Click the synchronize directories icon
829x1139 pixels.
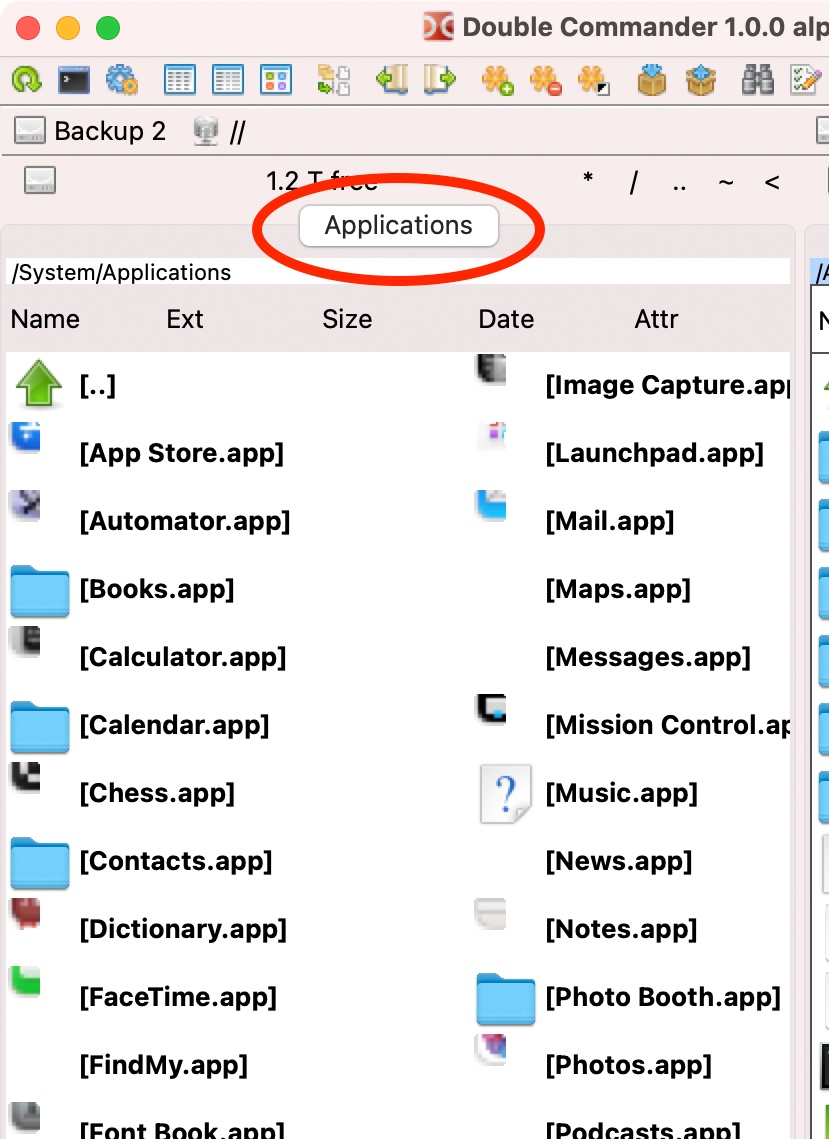[332, 80]
